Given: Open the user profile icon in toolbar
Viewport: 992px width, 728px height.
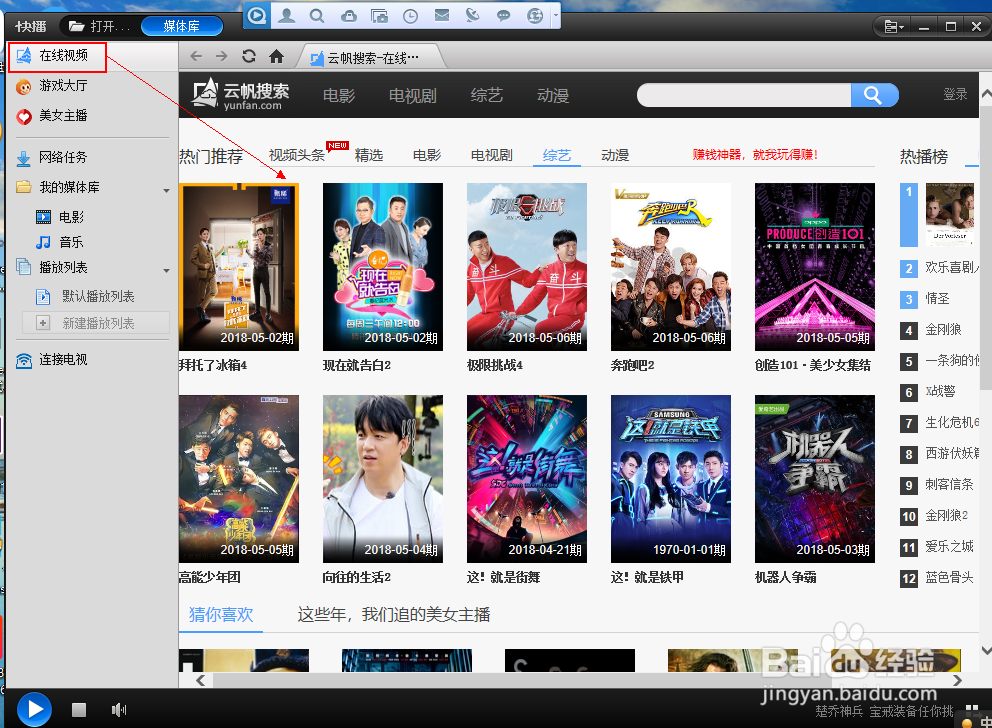Looking at the screenshot, I should pyautogui.click(x=287, y=15).
